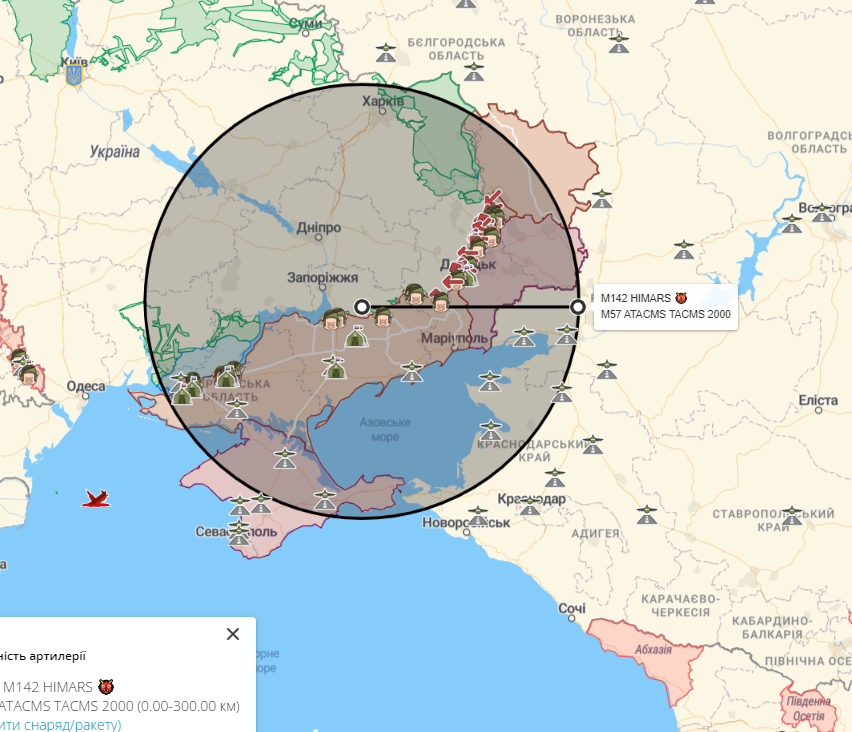
Task: Click airfield icon left of Belgorod oblast label
Action: tap(386, 53)
